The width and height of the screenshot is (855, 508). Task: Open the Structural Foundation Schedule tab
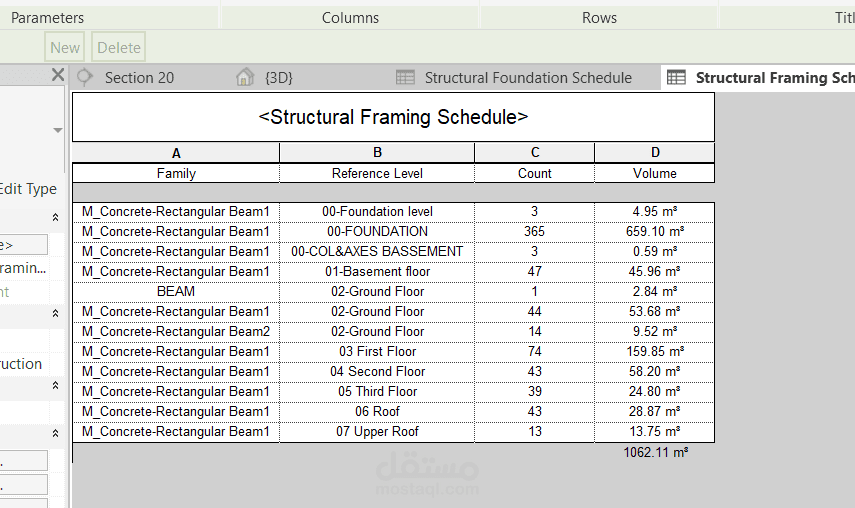click(x=528, y=77)
